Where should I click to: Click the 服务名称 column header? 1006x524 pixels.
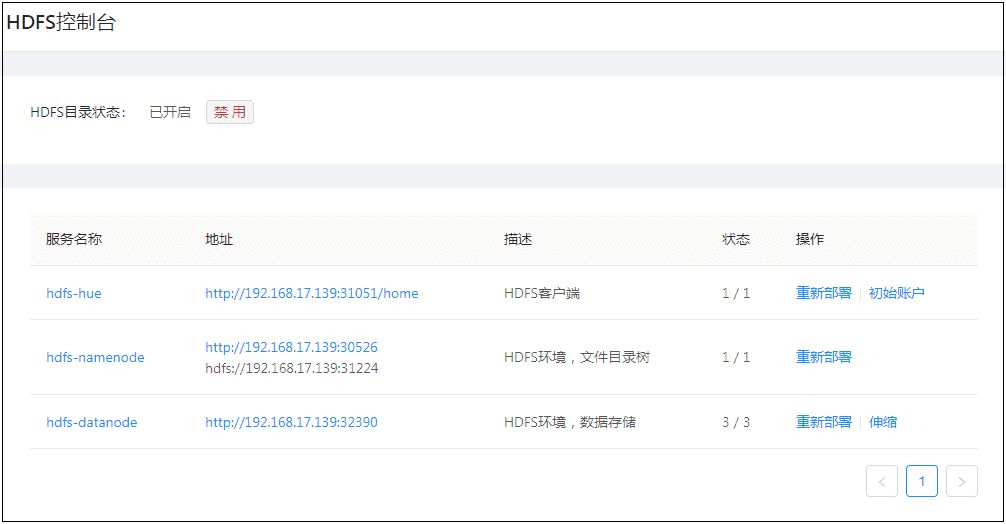(x=74, y=239)
